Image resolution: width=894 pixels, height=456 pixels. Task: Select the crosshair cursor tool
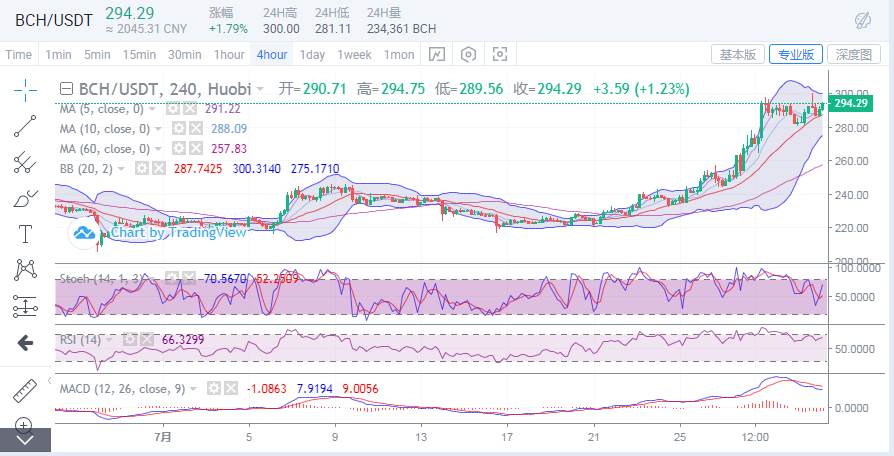[25, 88]
